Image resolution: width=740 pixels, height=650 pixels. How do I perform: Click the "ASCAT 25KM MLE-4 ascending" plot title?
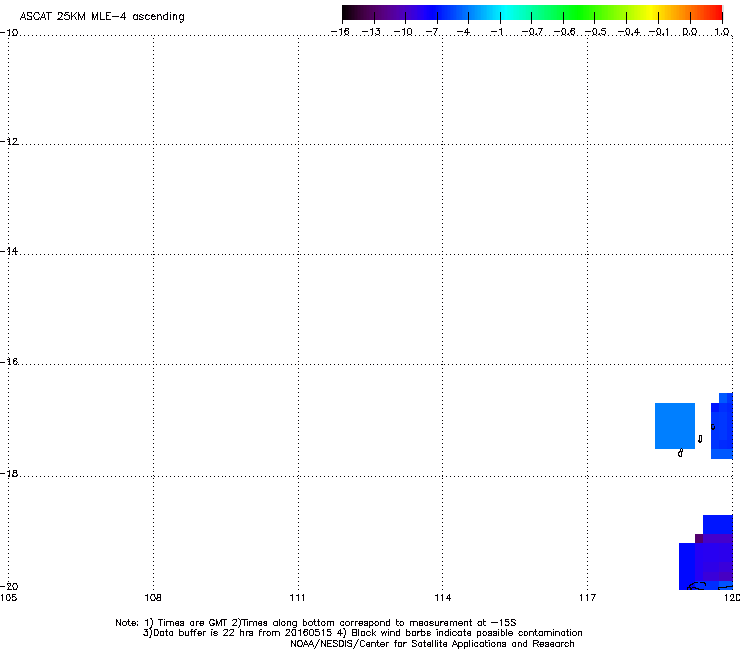[102, 17]
